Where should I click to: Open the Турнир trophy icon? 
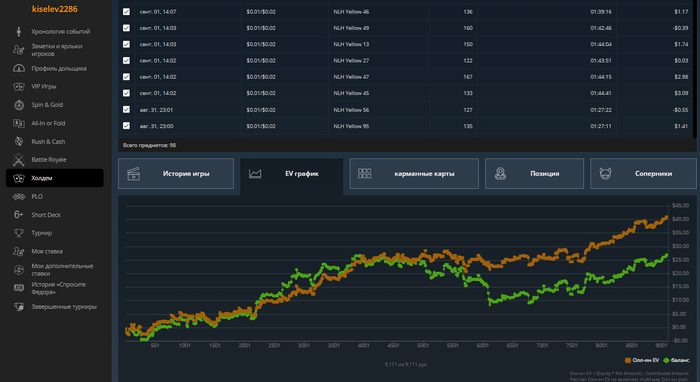pyautogui.click(x=19, y=233)
